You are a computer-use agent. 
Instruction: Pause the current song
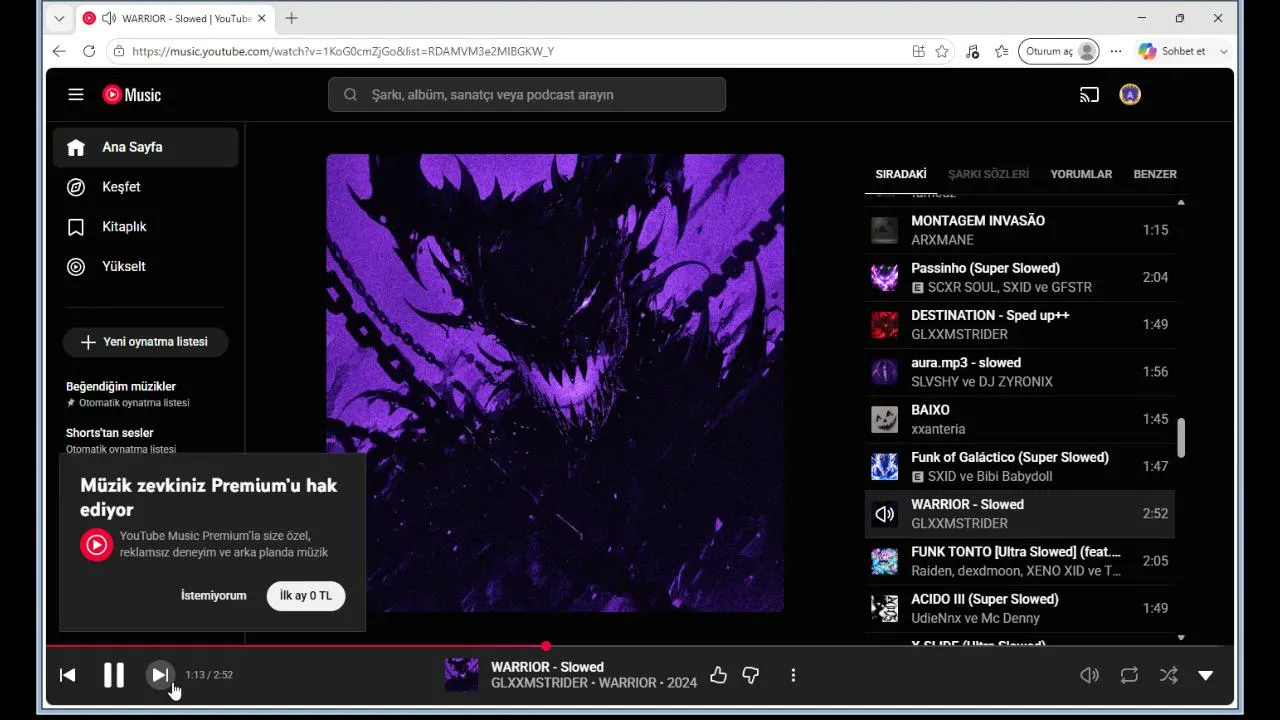[x=114, y=675]
